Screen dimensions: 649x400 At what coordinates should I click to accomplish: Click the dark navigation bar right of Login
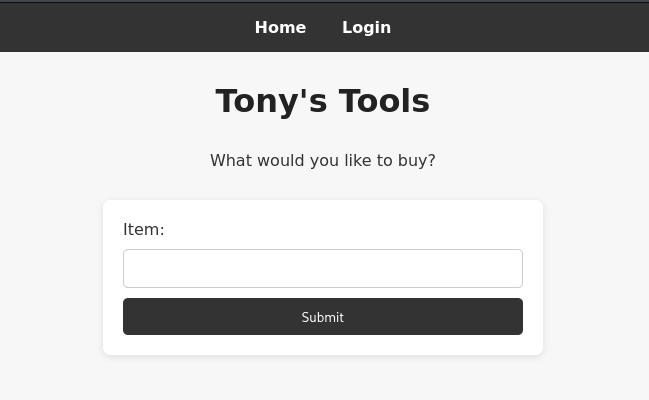tap(520, 27)
